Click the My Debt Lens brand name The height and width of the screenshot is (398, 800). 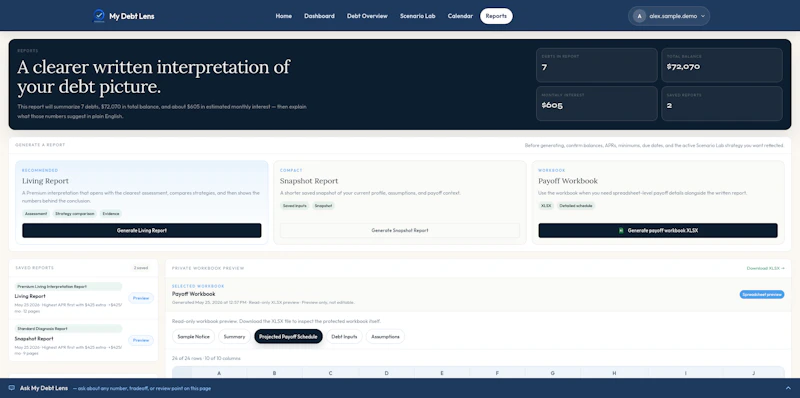(132, 16)
